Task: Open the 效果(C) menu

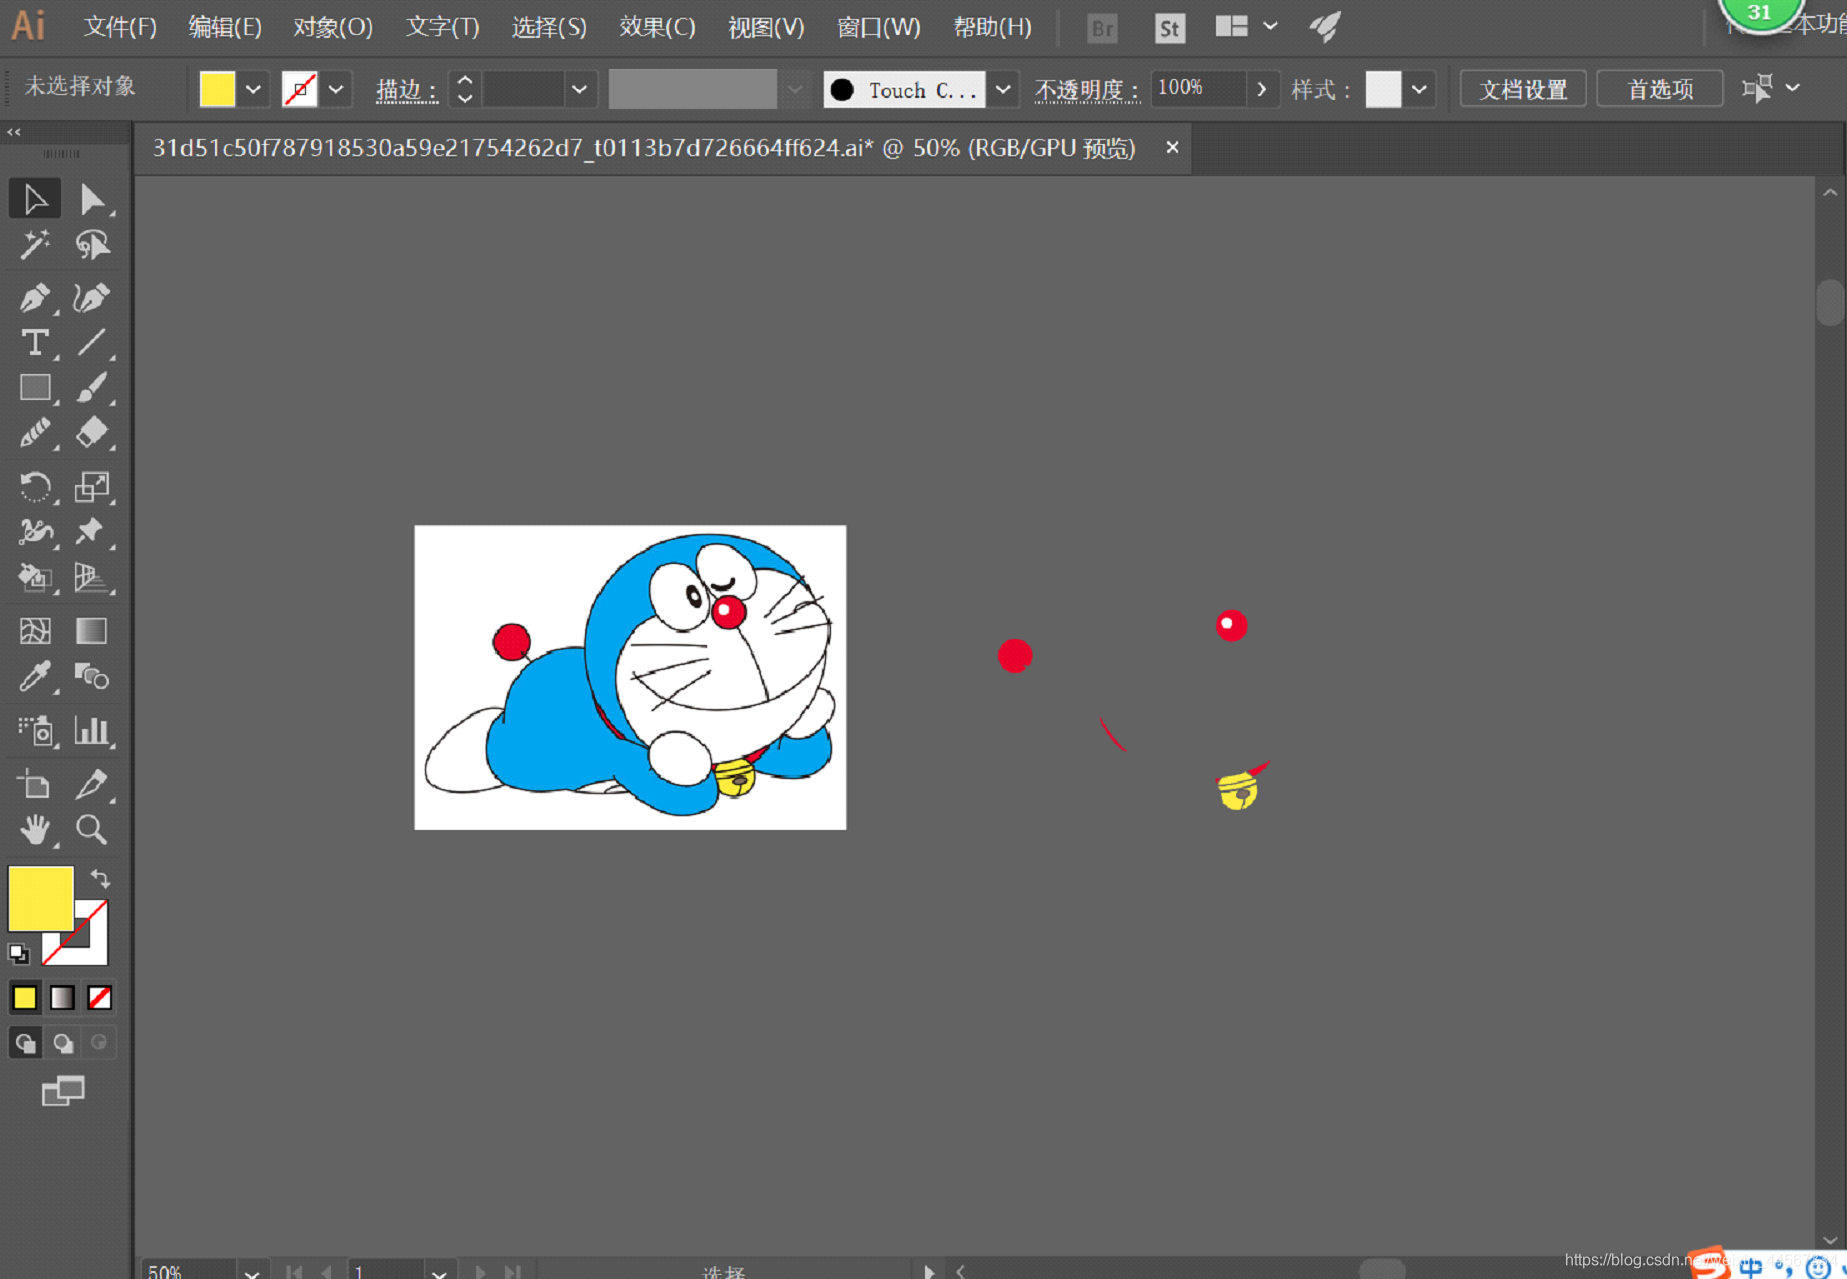Action: click(657, 27)
